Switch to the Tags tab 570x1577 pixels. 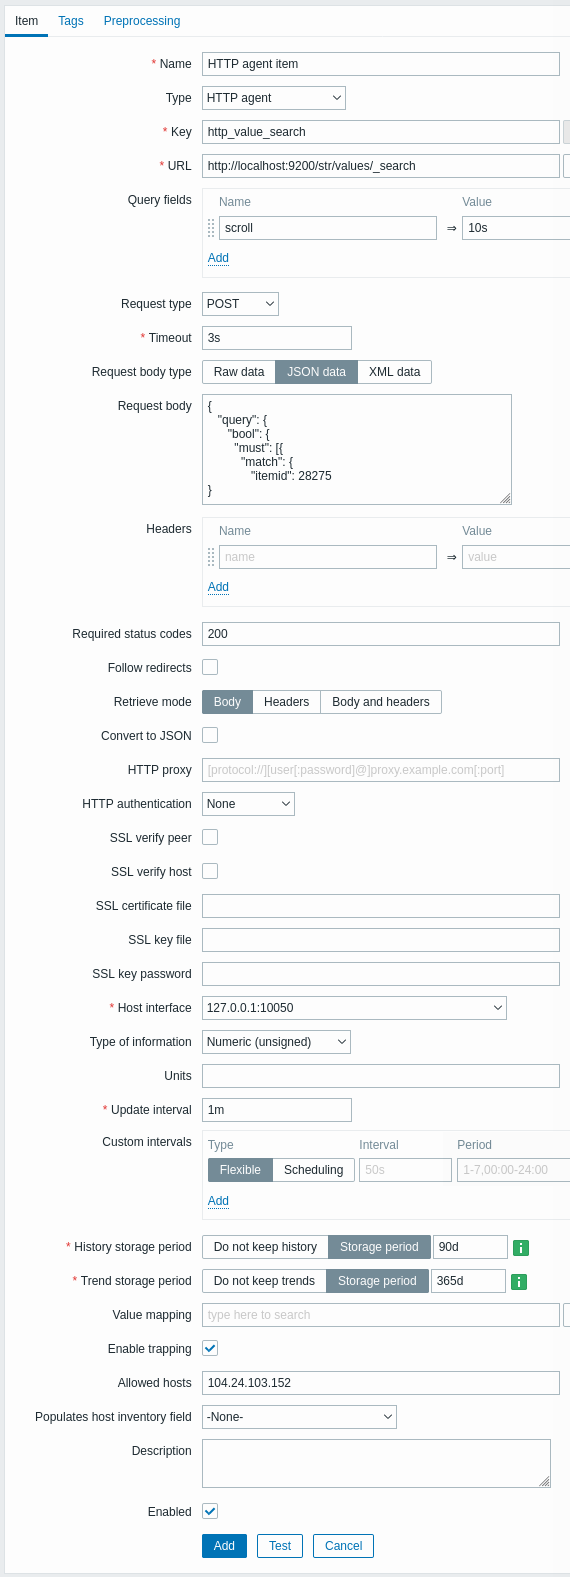[71, 21]
